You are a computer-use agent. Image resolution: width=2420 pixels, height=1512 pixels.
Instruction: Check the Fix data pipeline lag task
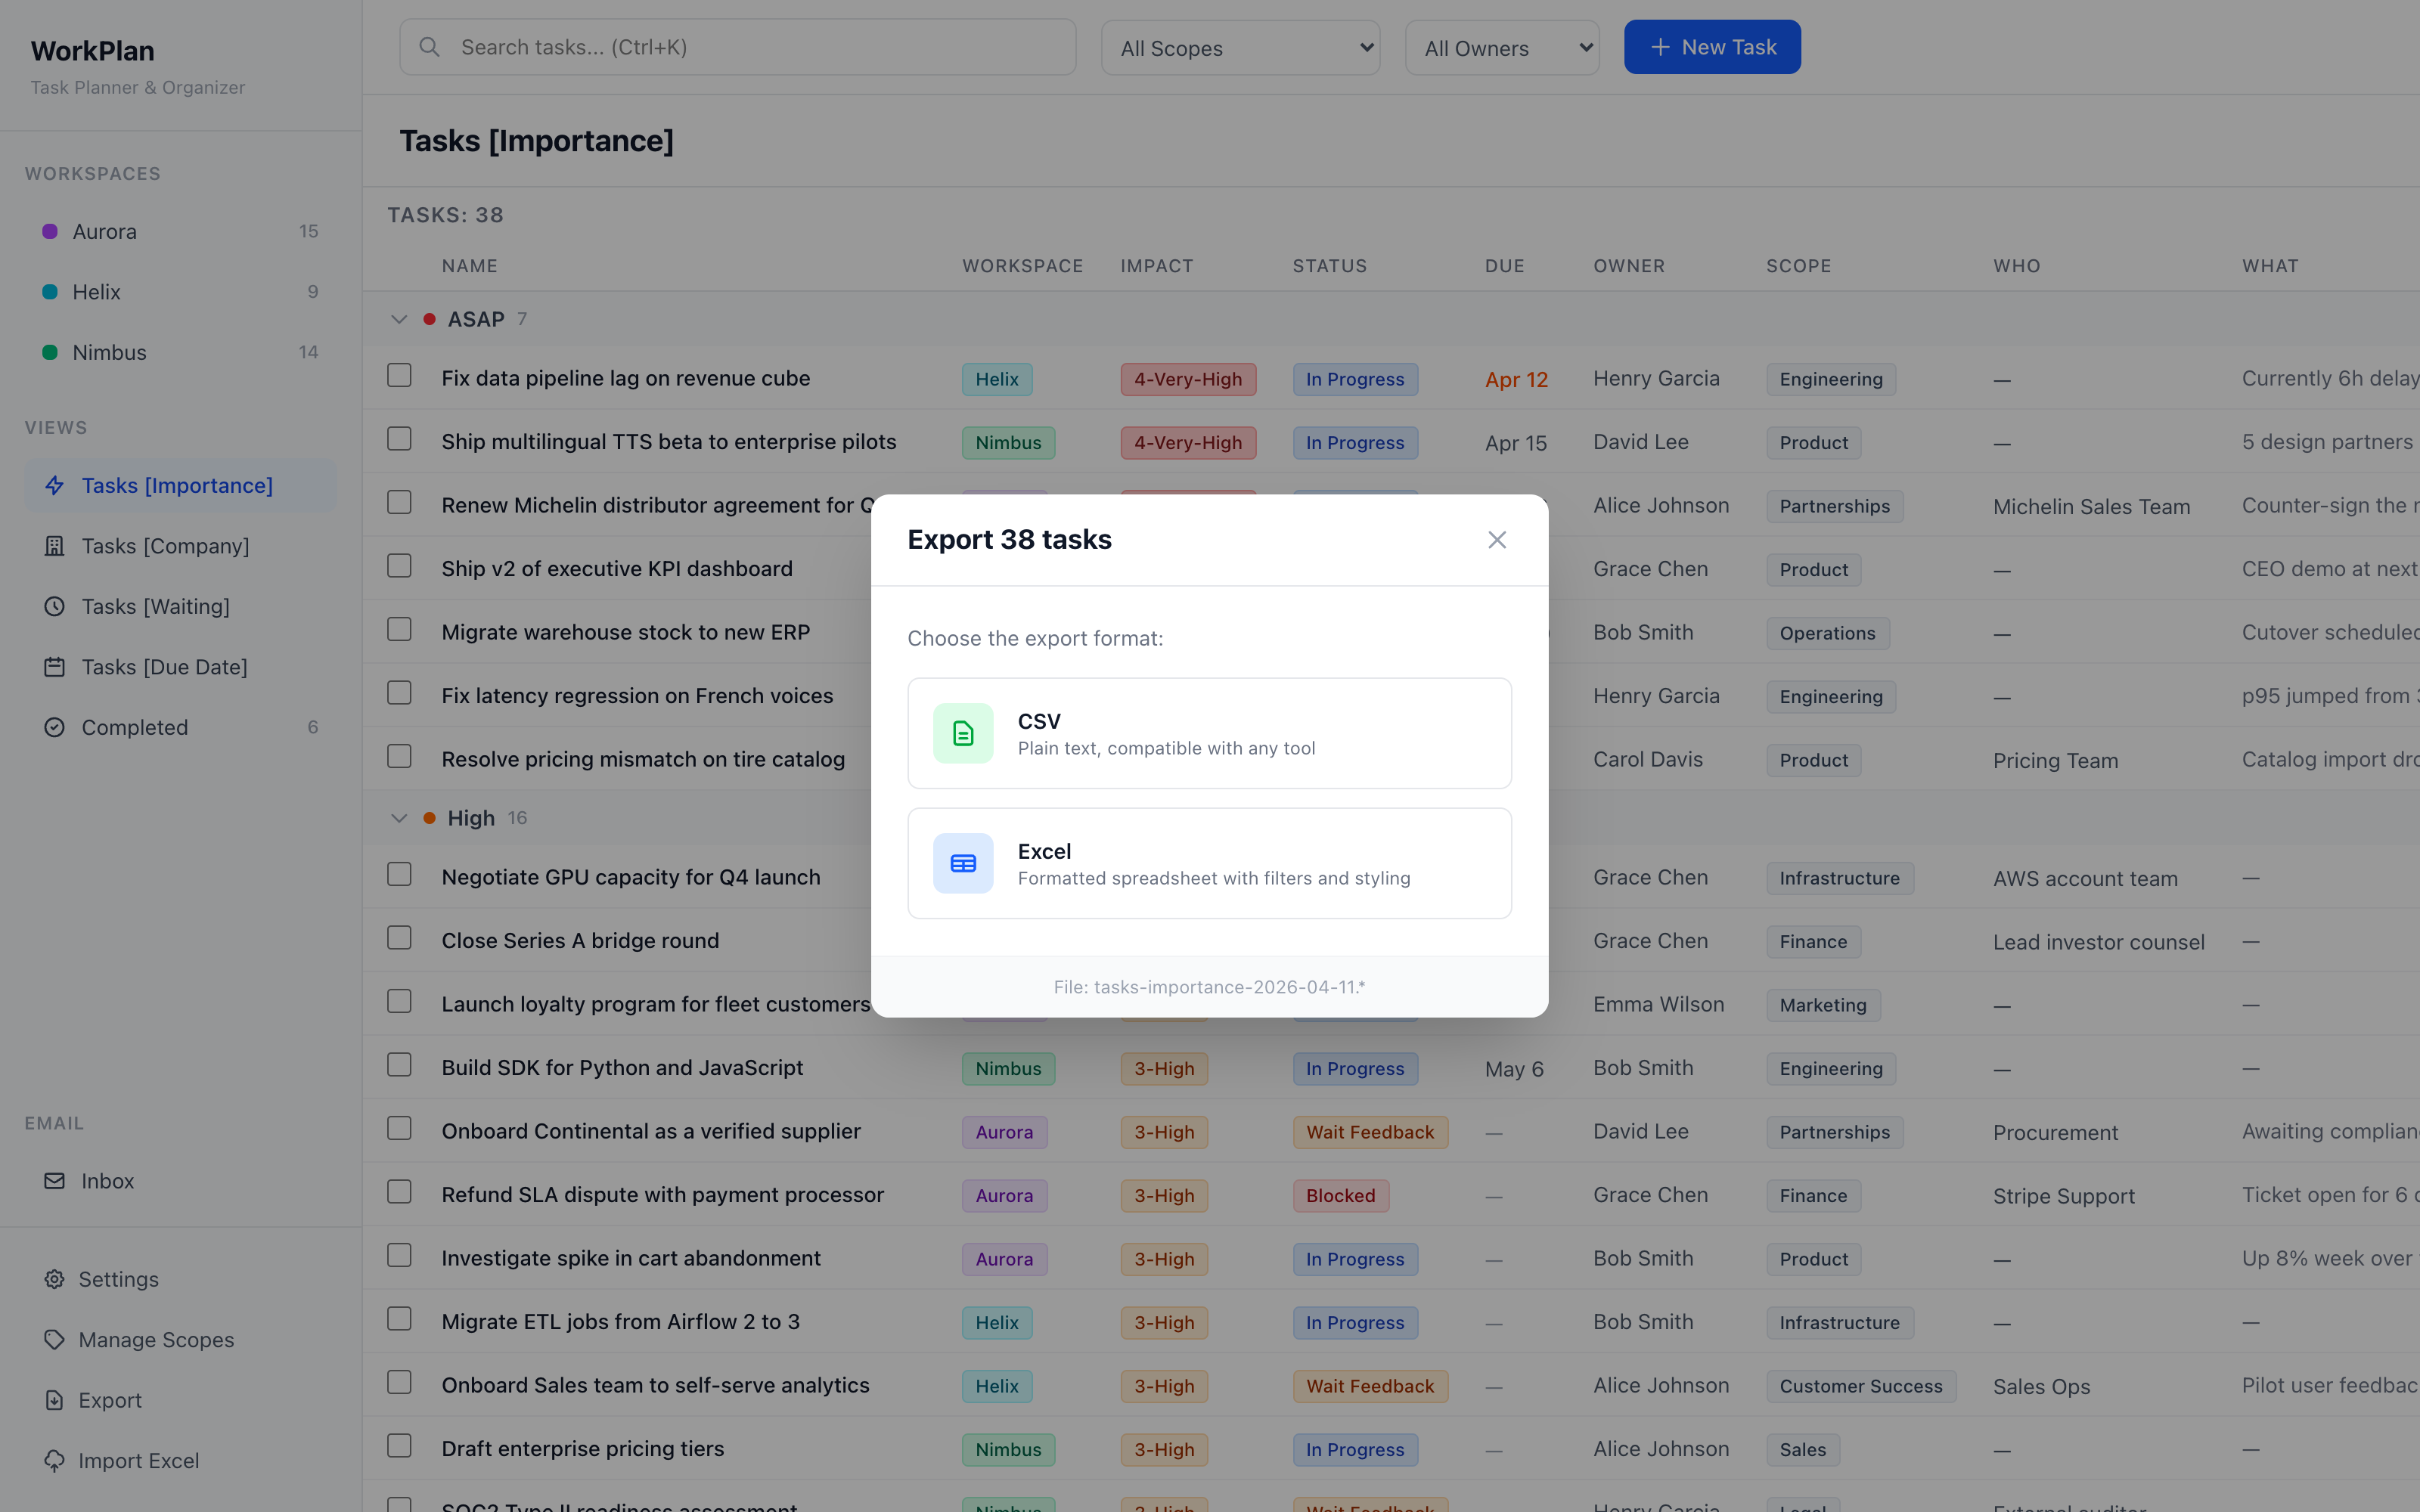click(x=399, y=375)
